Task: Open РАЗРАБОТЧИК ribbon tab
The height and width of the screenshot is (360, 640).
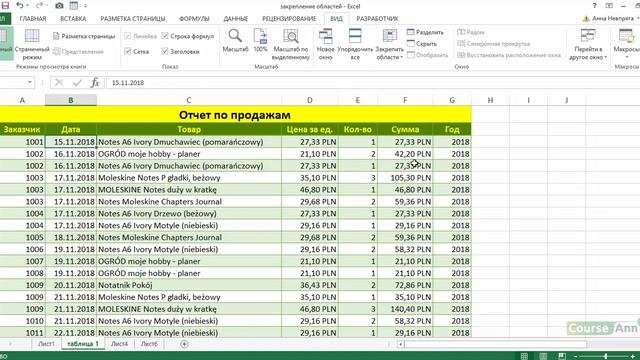Action: click(x=378, y=19)
